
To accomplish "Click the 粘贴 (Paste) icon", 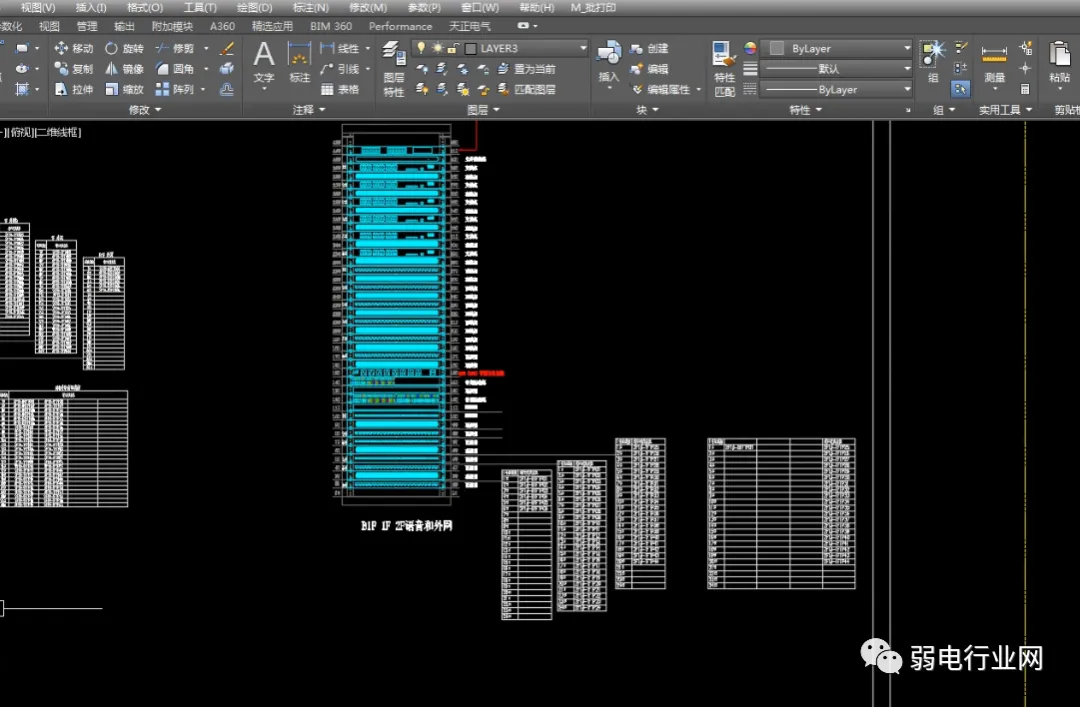I will coord(1059,62).
